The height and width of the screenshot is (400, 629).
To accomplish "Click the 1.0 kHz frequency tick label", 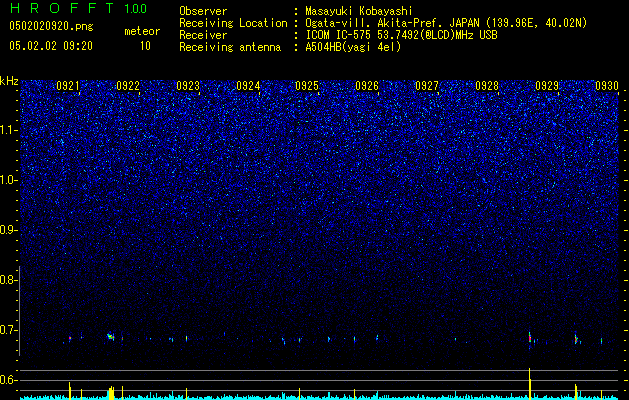I will pos(8,180).
